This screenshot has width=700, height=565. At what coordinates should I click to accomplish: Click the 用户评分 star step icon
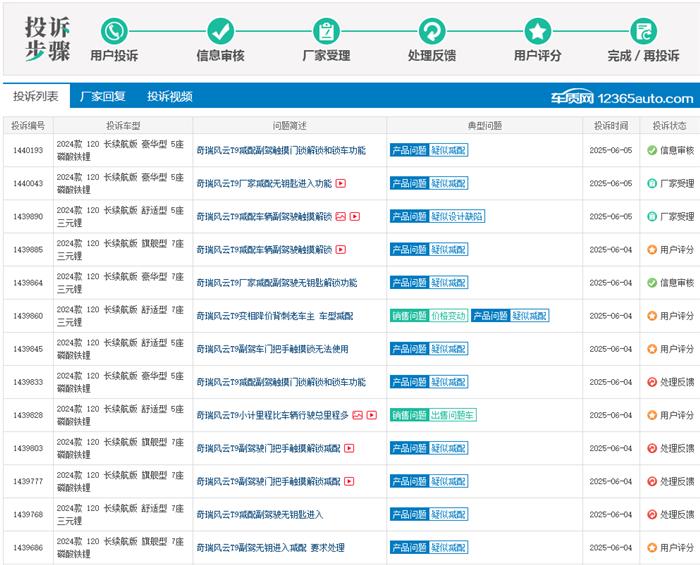(x=538, y=31)
